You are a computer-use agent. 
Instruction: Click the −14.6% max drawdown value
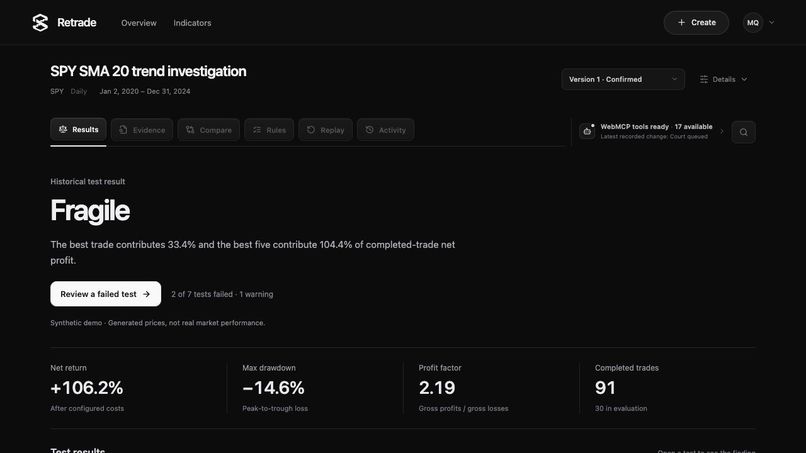273,388
